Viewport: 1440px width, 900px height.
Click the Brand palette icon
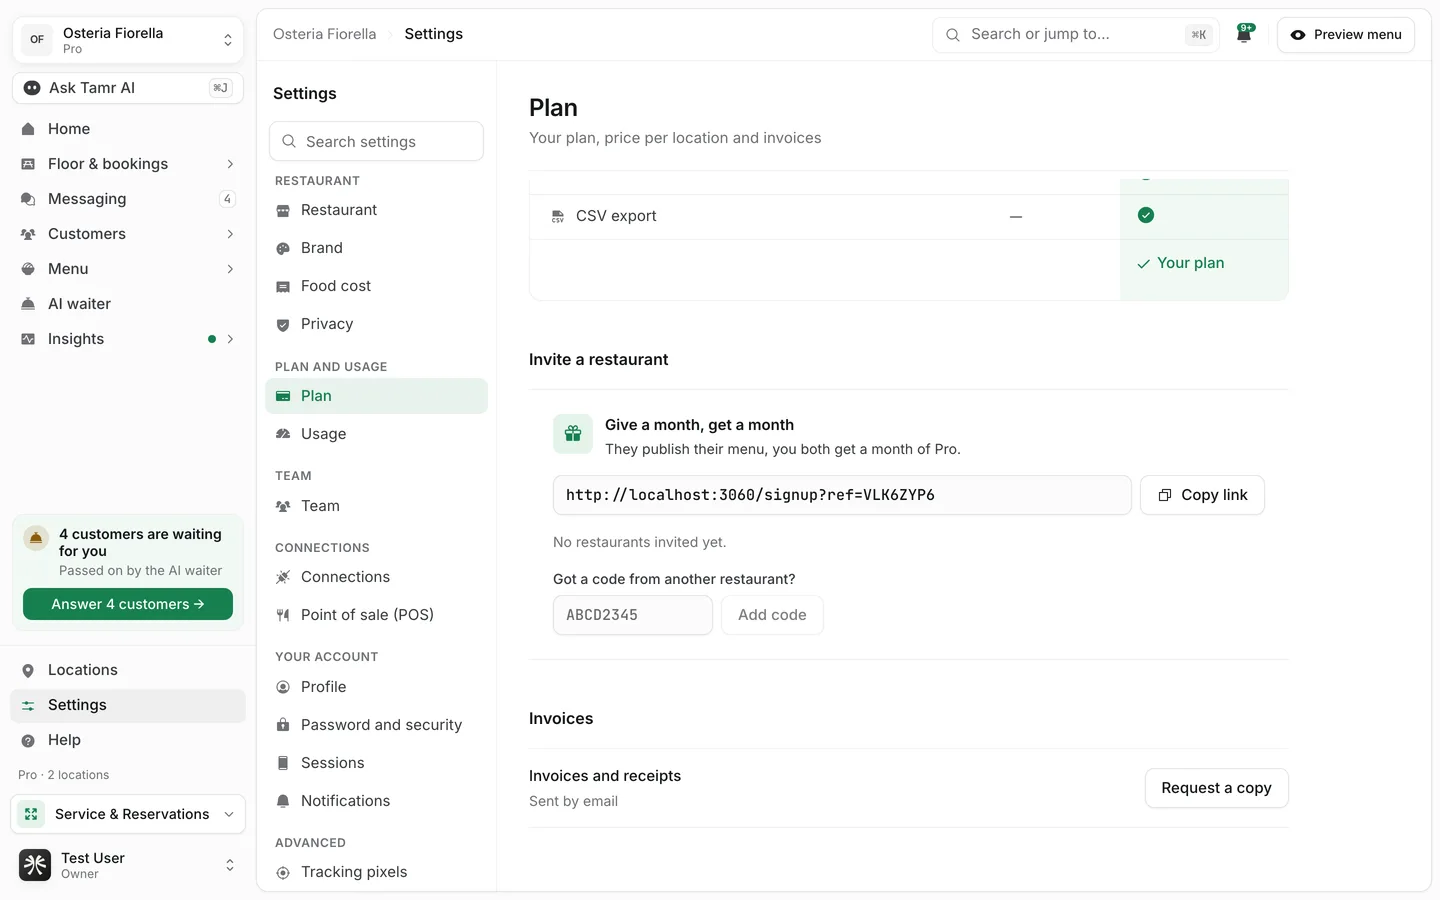click(283, 248)
